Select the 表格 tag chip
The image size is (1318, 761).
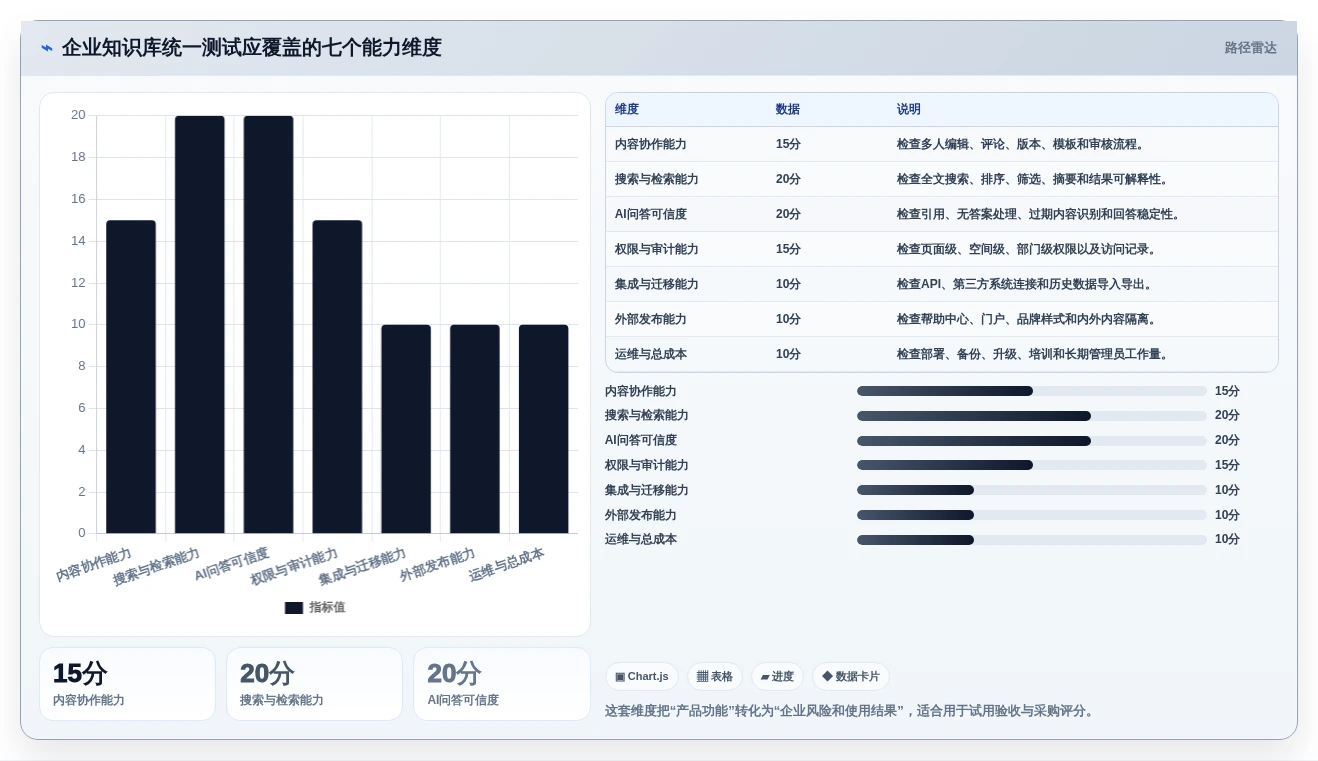[715, 677]
